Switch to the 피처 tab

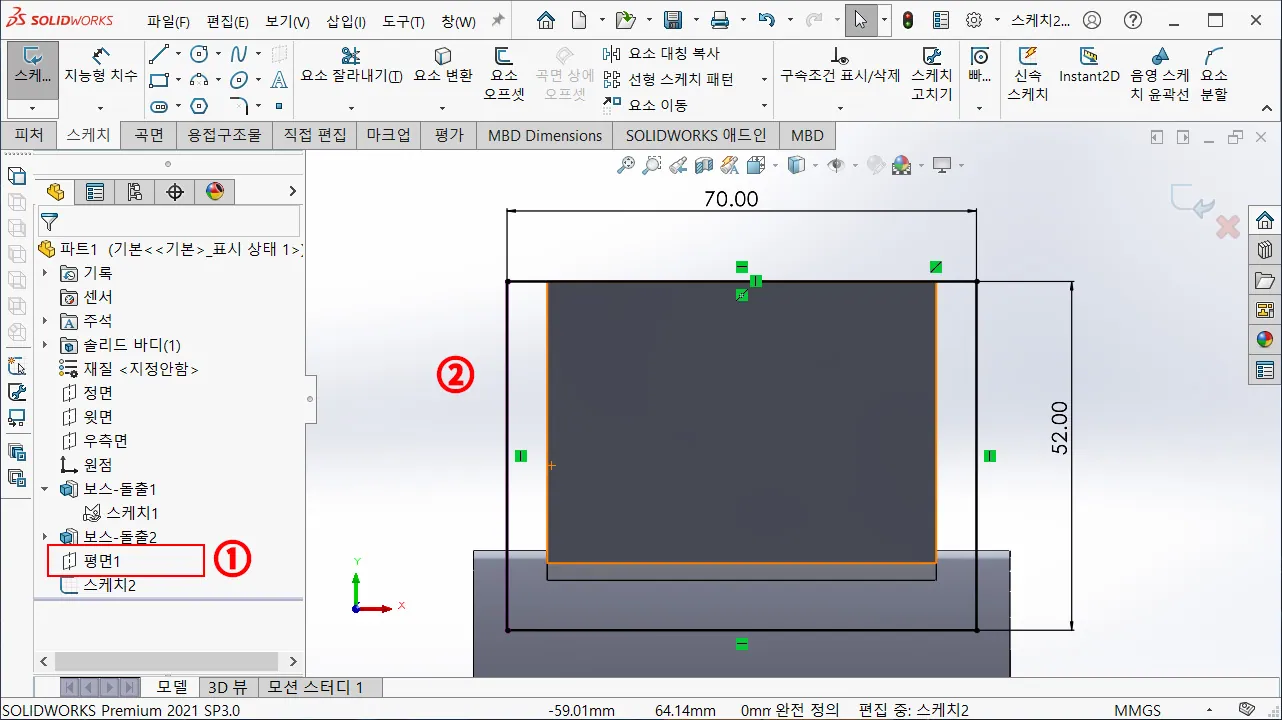pos(29,135)
